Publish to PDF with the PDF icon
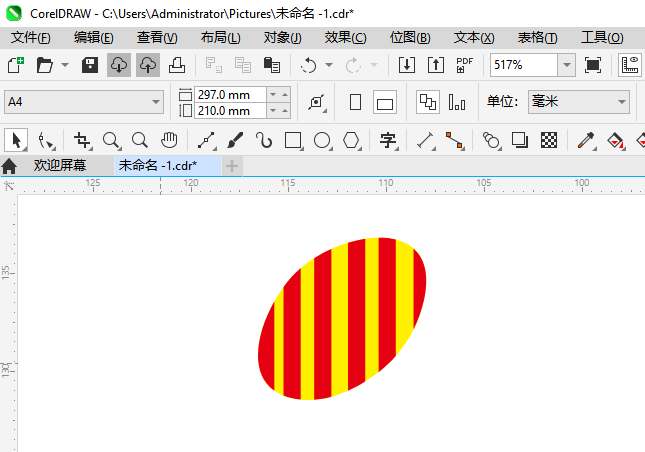The height and width of the screenshot is (452, 645). click(x=465, y=65)
